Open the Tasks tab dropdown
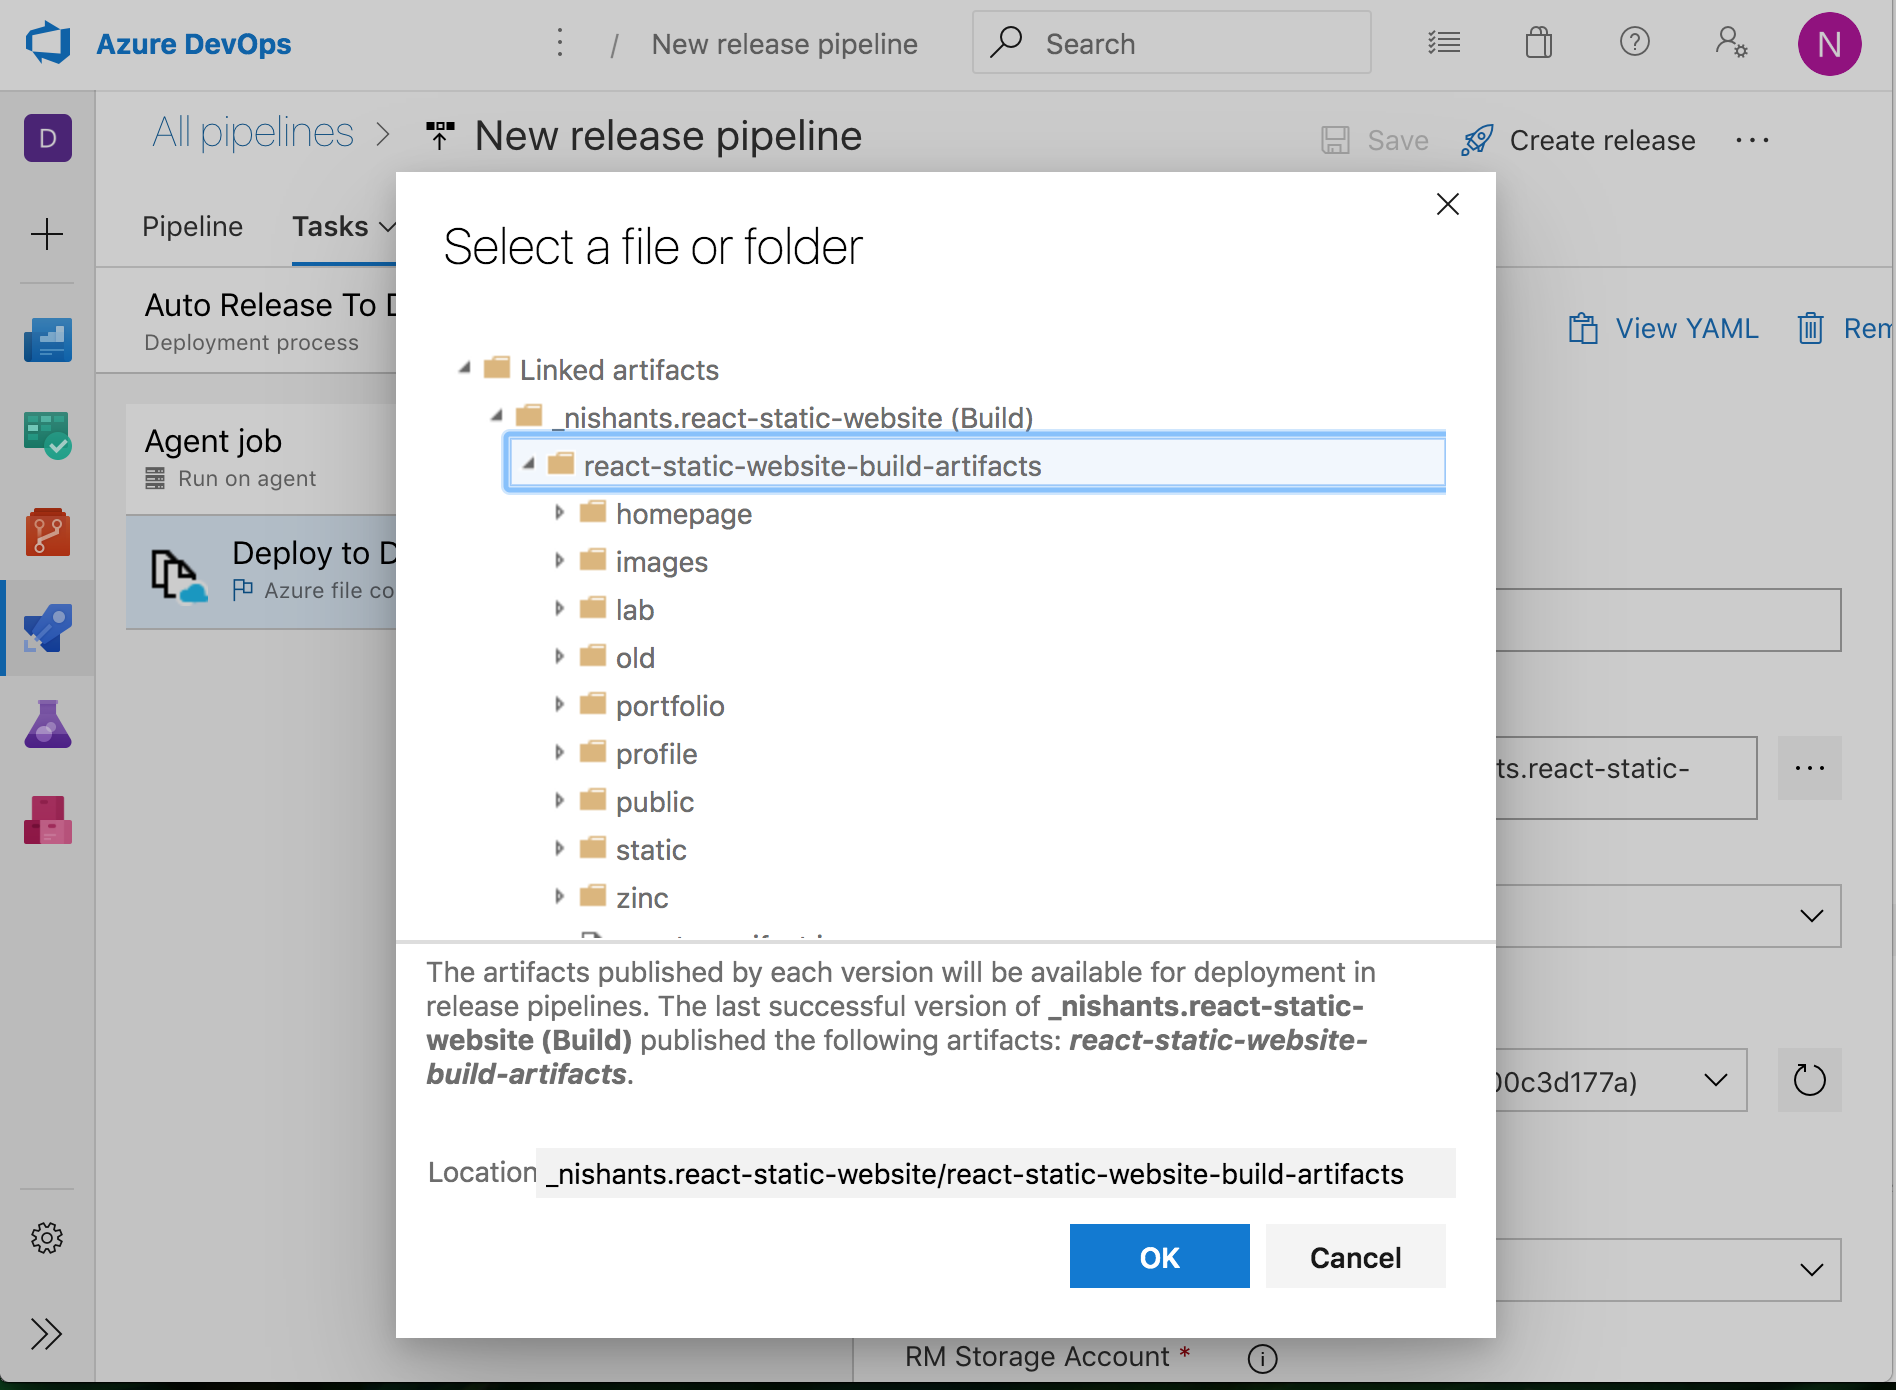This screenshot has height=1390, width=1896. [344, 227]
